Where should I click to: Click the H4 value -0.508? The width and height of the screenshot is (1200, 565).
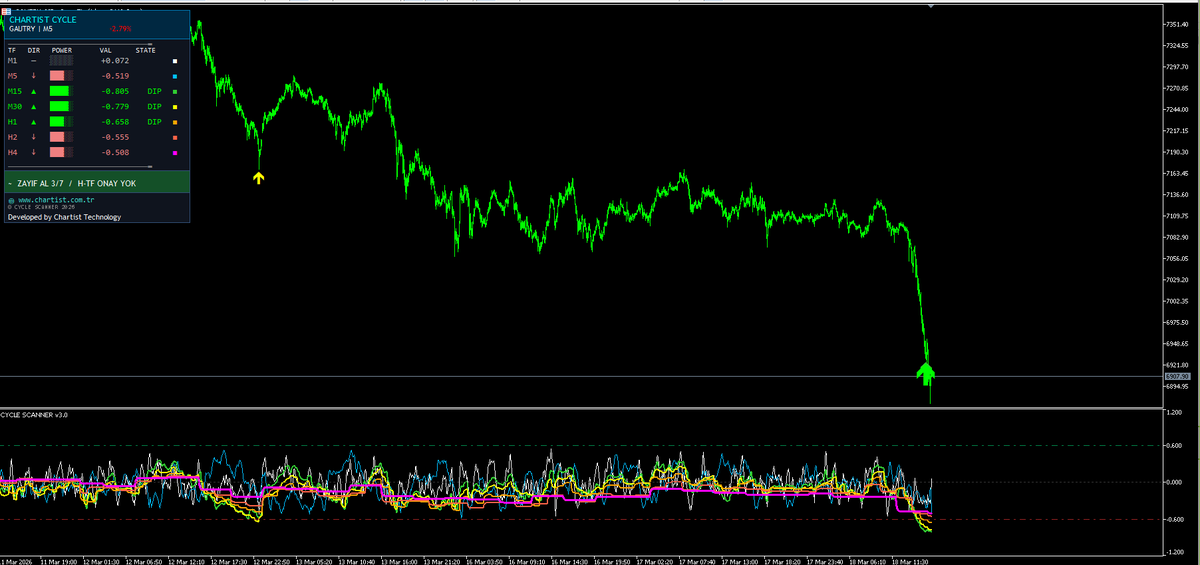click(114, 152)
